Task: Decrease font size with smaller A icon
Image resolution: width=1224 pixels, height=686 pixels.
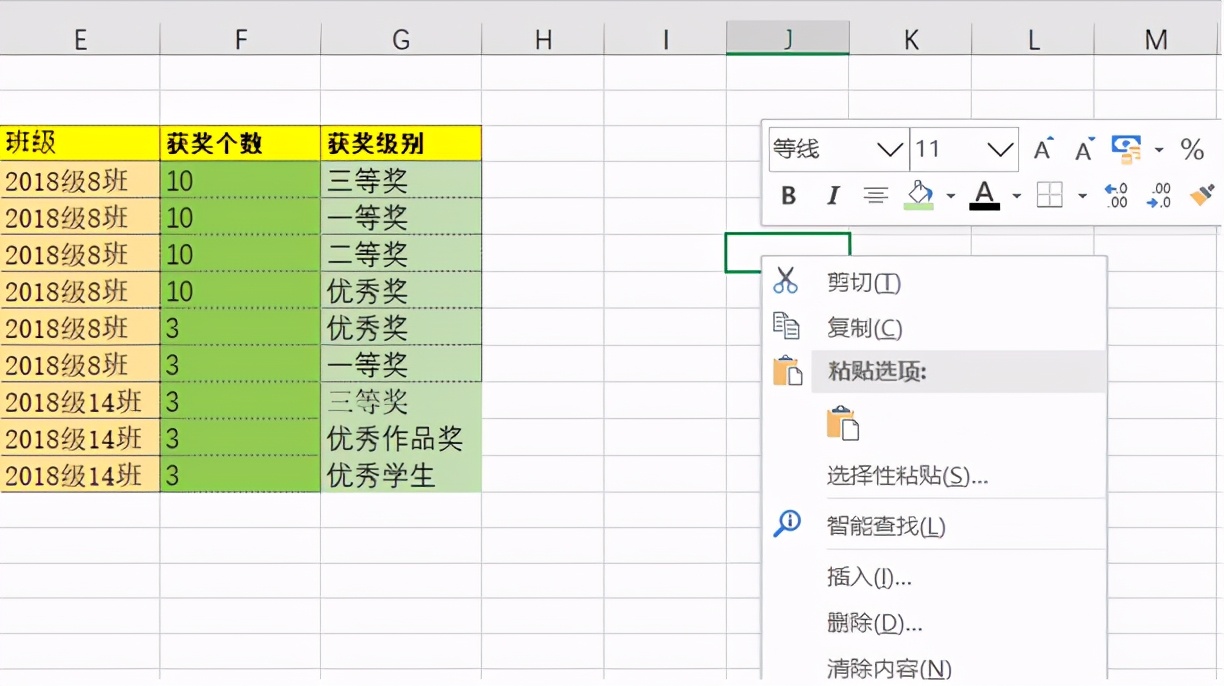Action: (1085, 150)
